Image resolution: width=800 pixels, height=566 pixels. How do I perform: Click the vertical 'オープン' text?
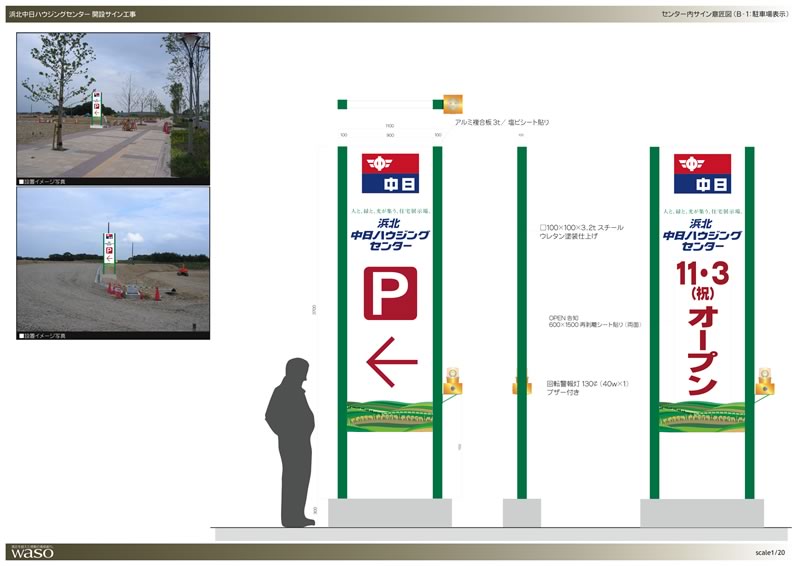[703, 351]
